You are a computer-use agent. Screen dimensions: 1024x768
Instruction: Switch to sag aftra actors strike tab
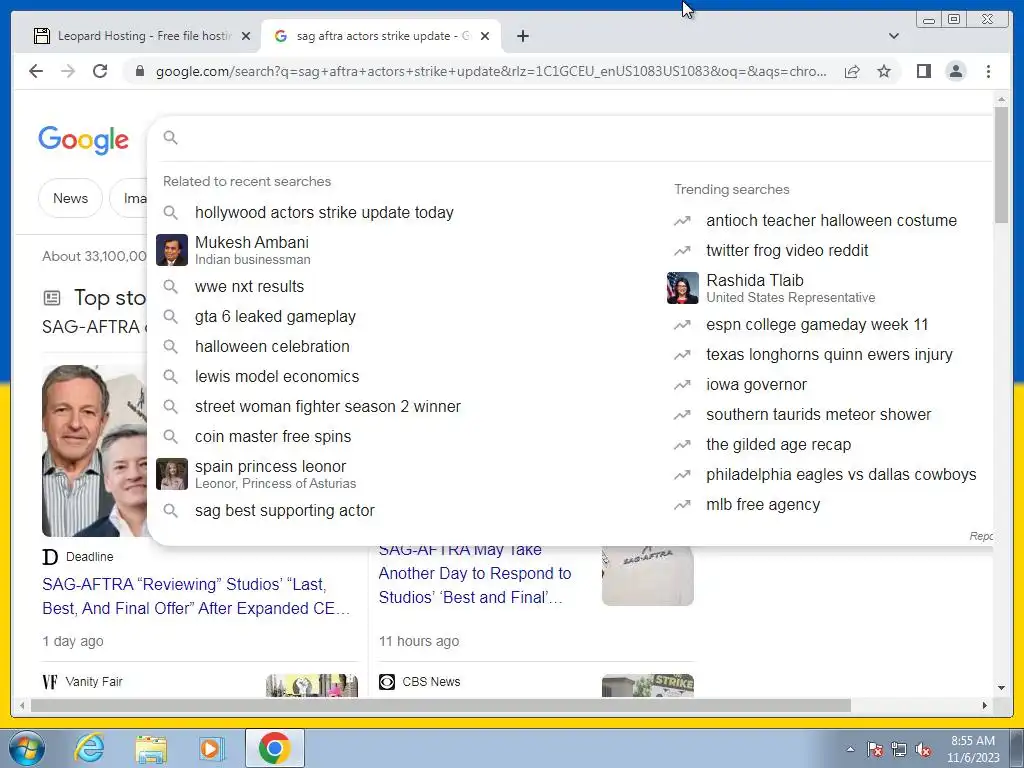pos(381,36)
